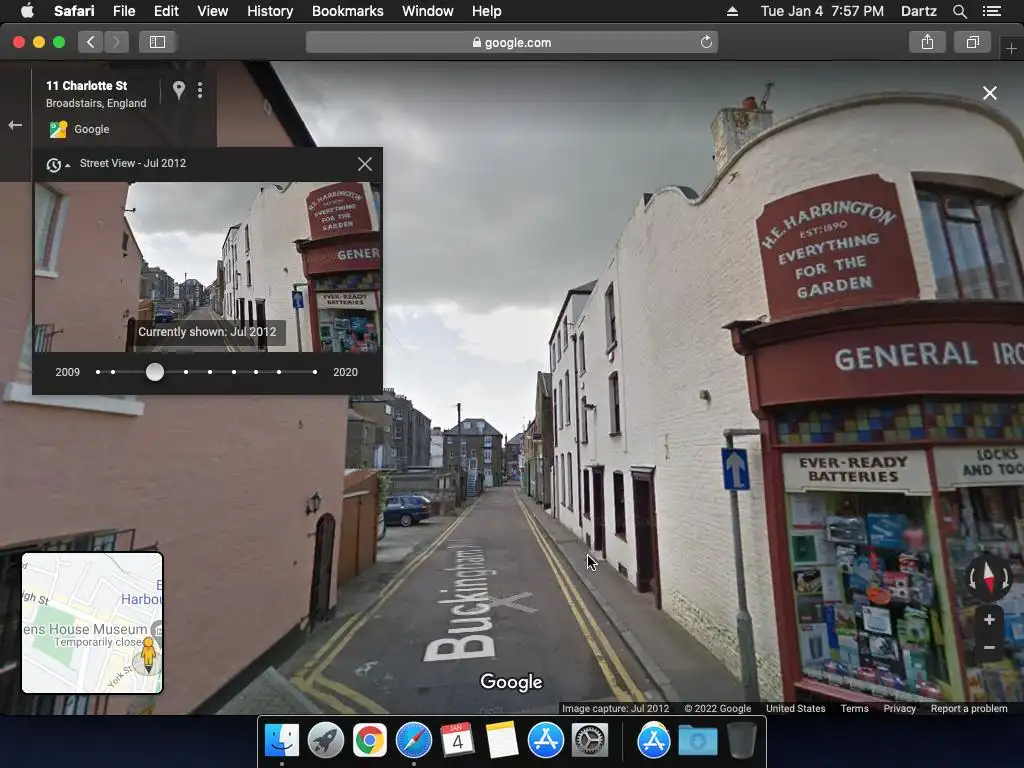This screenshot has width=1024, height=768.
Task: Click the Pegman on the mini map
Action: coord(149,654)
